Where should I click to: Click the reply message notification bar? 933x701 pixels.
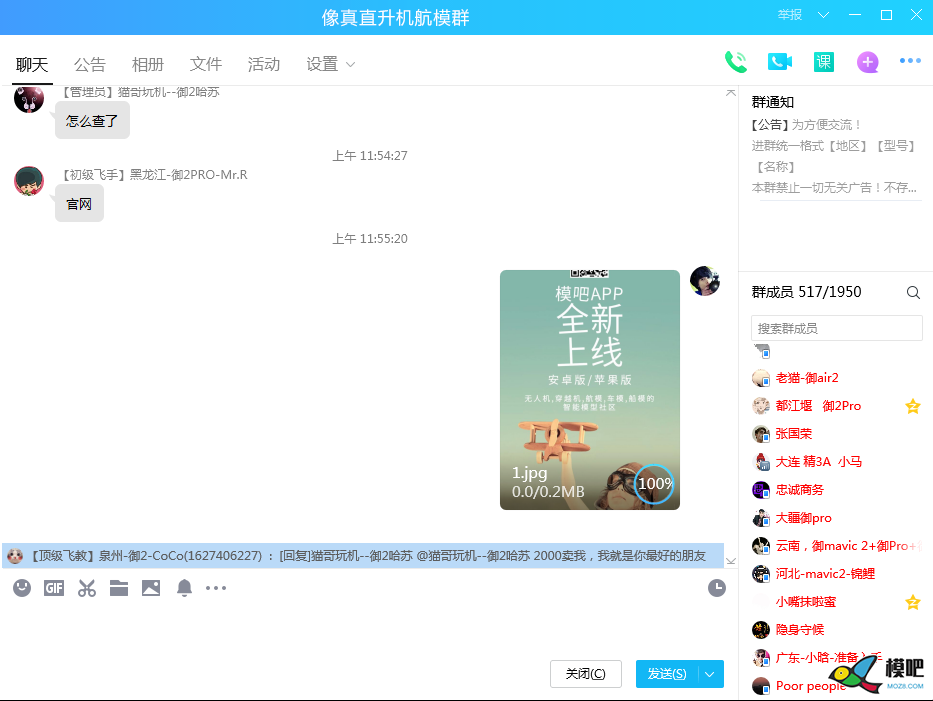(363, 556)
